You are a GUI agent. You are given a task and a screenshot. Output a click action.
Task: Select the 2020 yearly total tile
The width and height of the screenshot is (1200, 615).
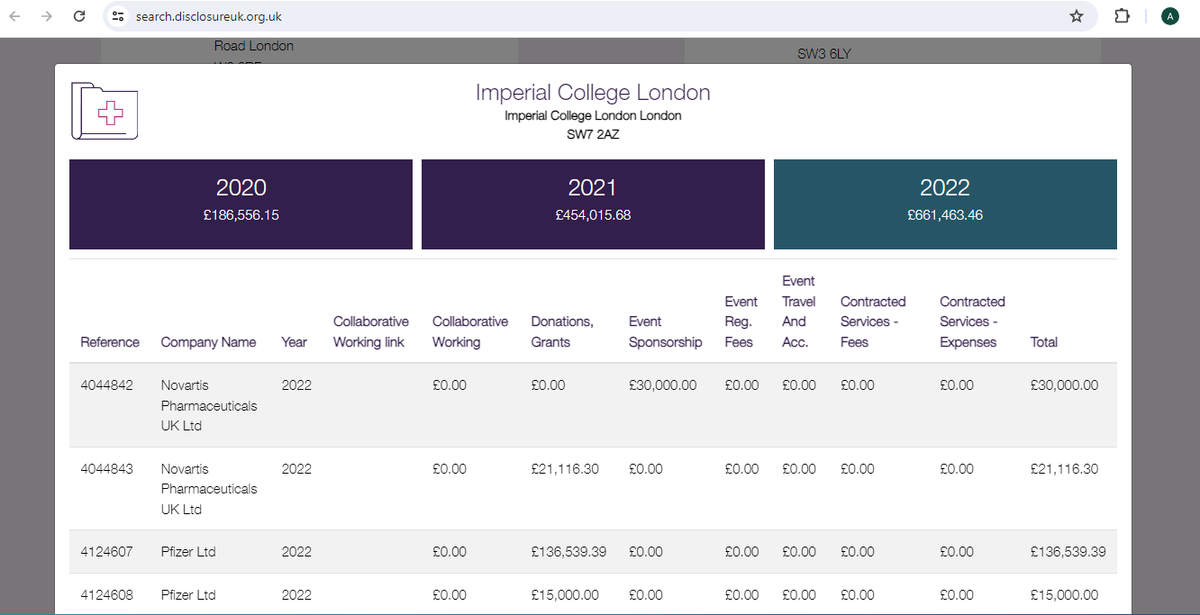click(x=241, y=204)
